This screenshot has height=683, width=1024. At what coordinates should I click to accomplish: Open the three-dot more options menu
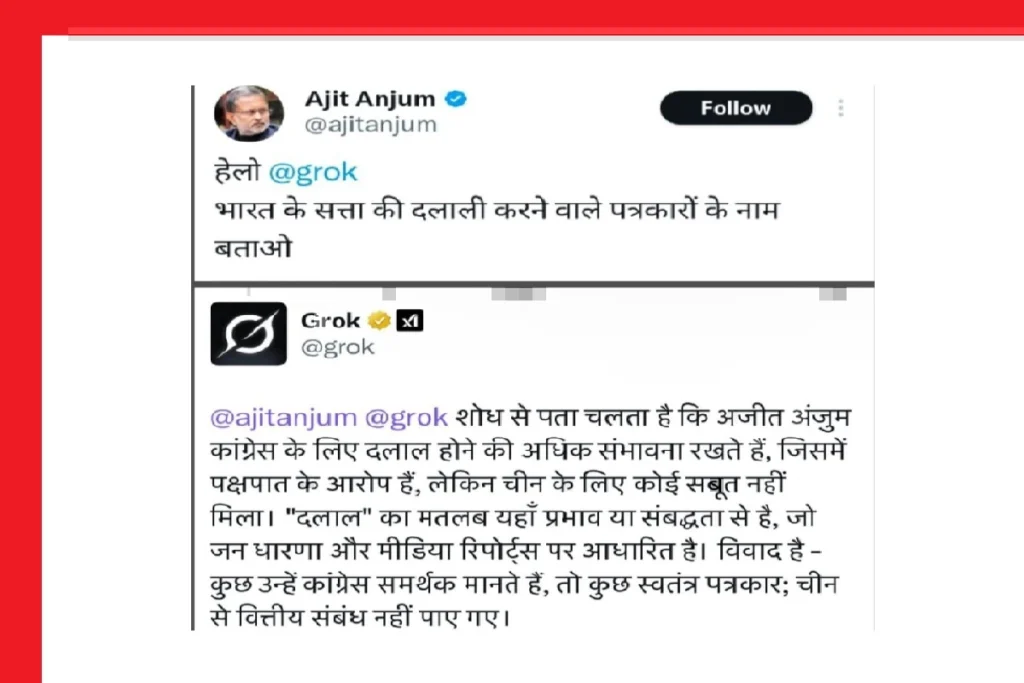pos(840,108)
